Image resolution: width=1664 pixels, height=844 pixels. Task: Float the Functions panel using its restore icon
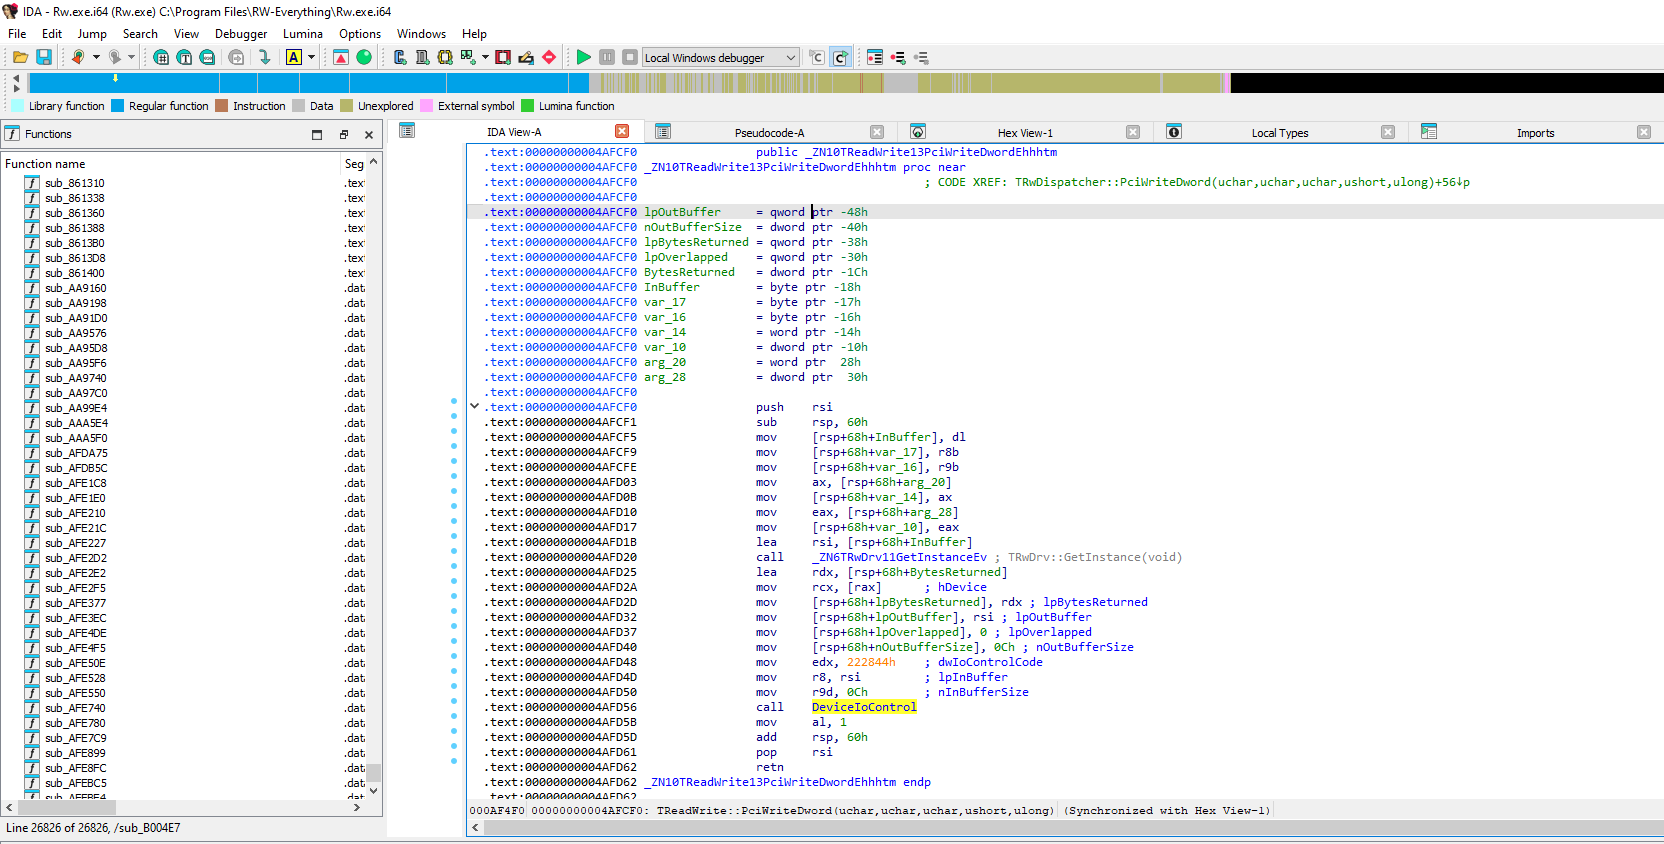pyautogui.click(x=343, y=134)
